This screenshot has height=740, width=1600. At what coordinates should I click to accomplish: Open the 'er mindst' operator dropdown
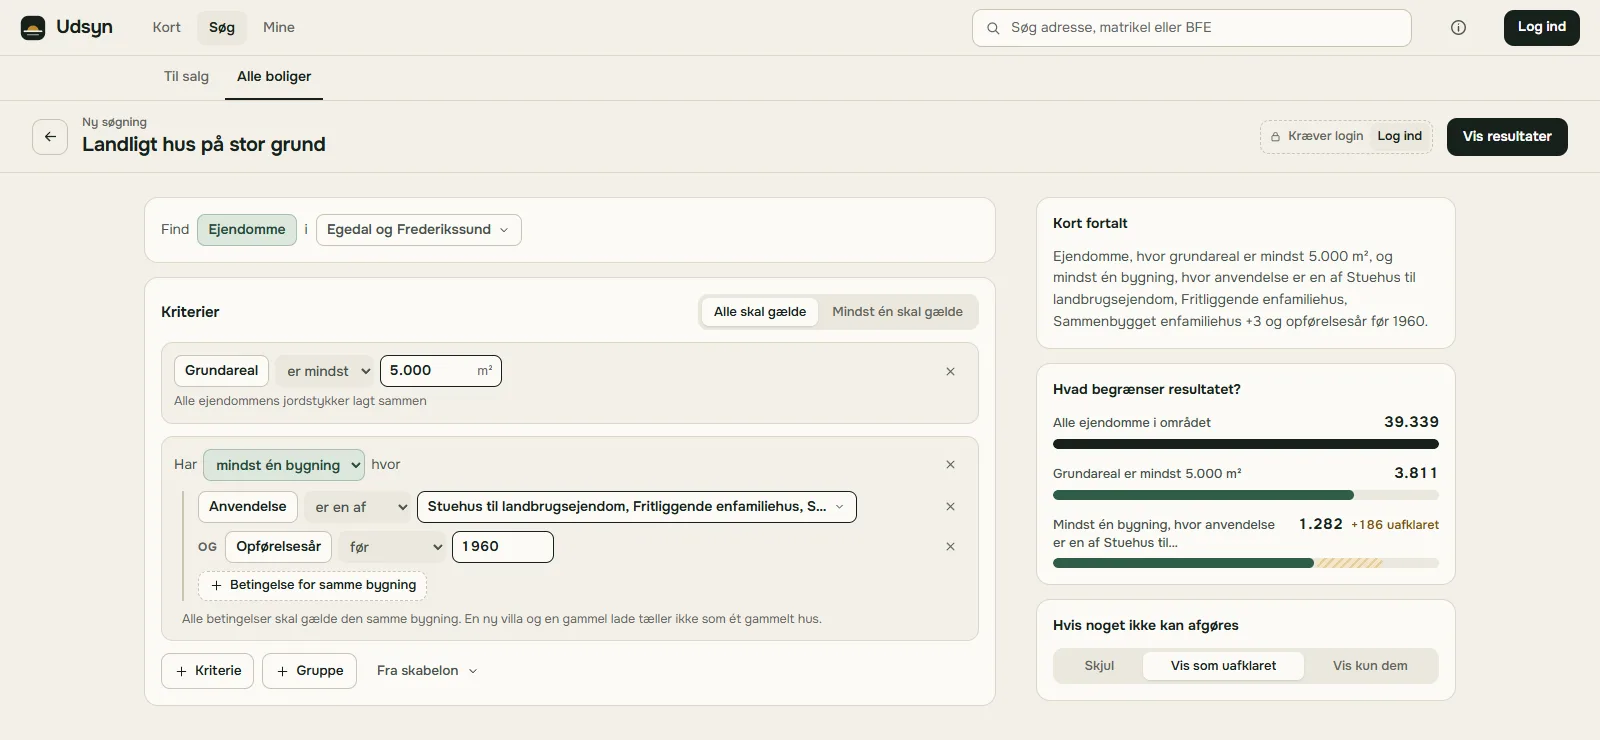tap(325, 371)
